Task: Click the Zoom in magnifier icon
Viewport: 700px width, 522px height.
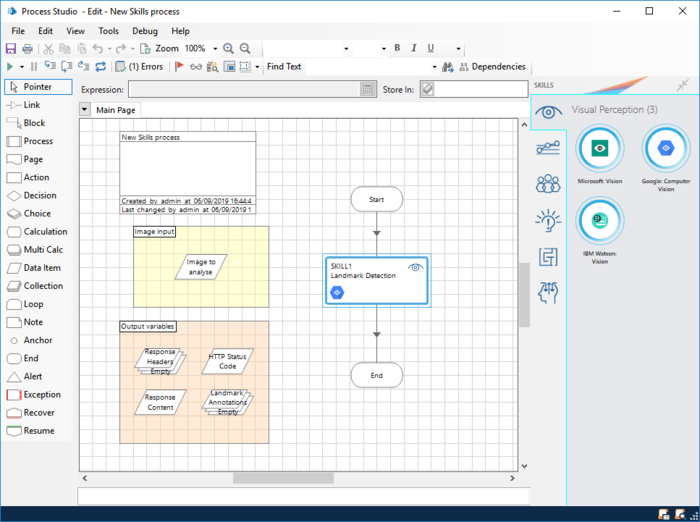Action: [228, 48]
